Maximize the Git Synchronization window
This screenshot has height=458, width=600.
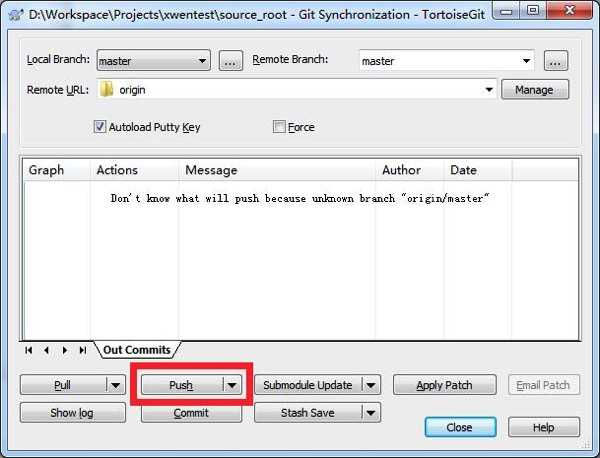(x=533, y=10)
